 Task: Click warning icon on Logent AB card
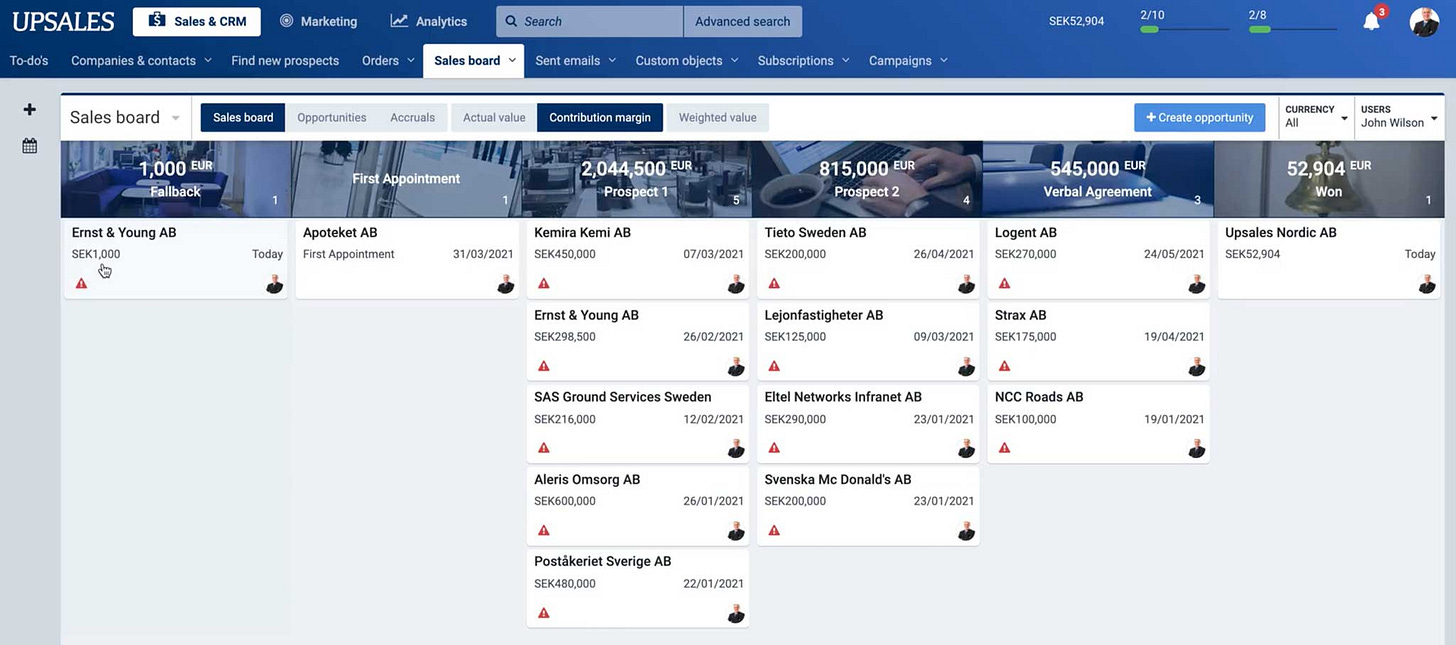(x=1004, y=284)
